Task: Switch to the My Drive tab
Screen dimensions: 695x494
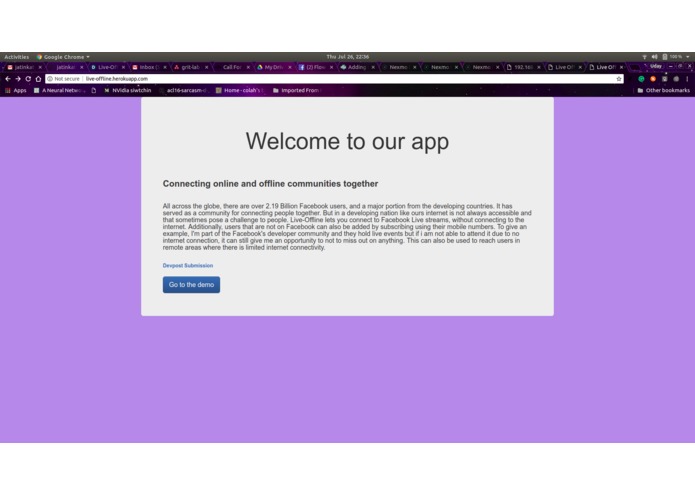Action: click(271, 67)
